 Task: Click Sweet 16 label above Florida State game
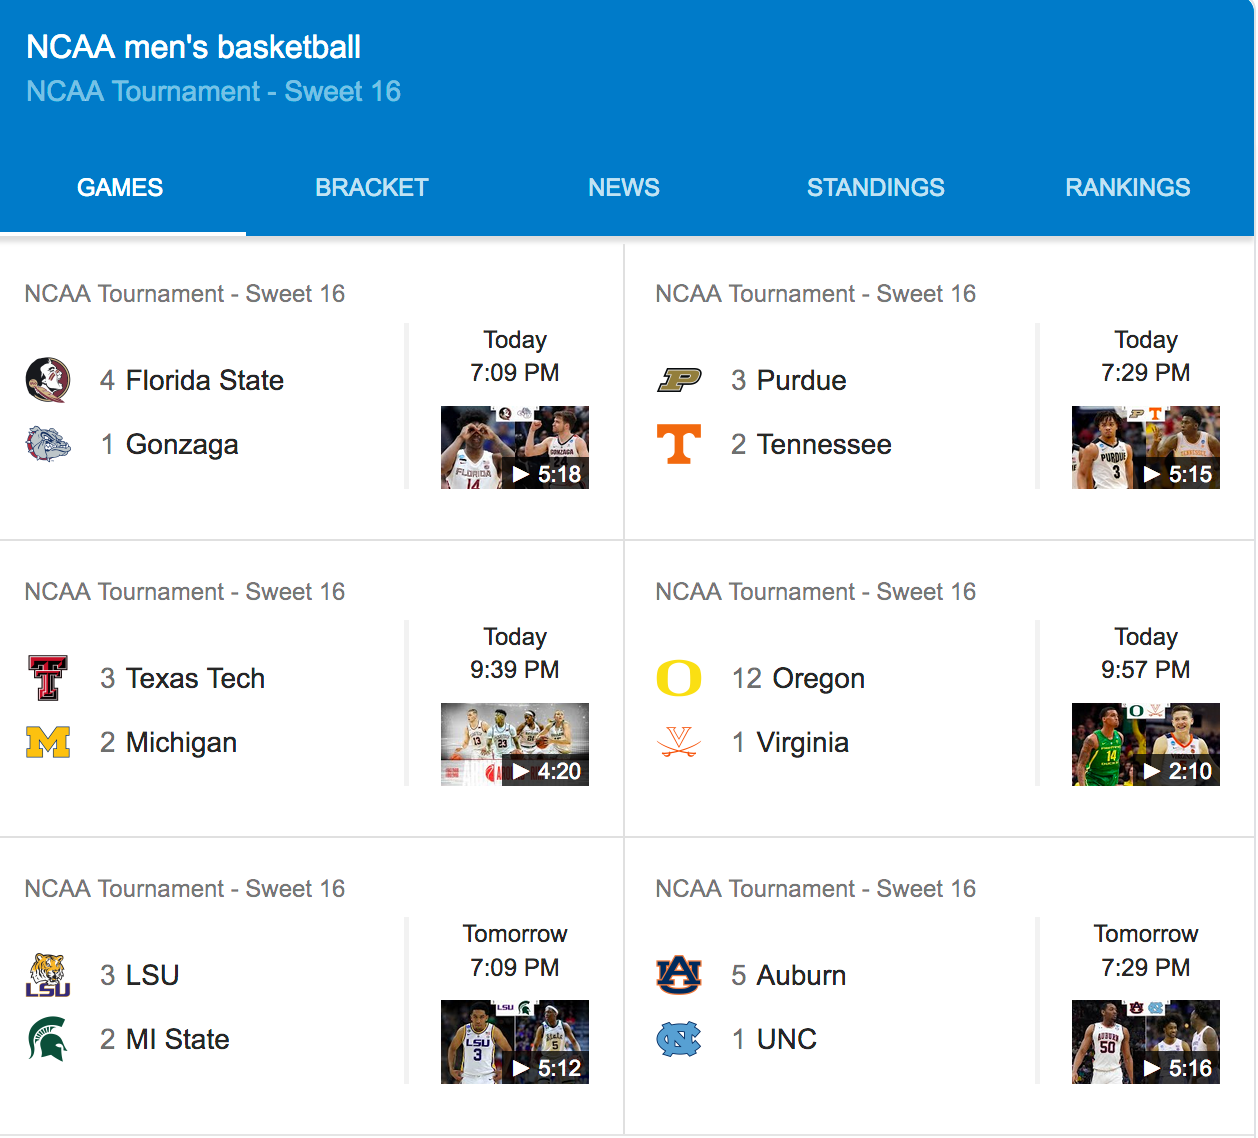click(185, 293)
